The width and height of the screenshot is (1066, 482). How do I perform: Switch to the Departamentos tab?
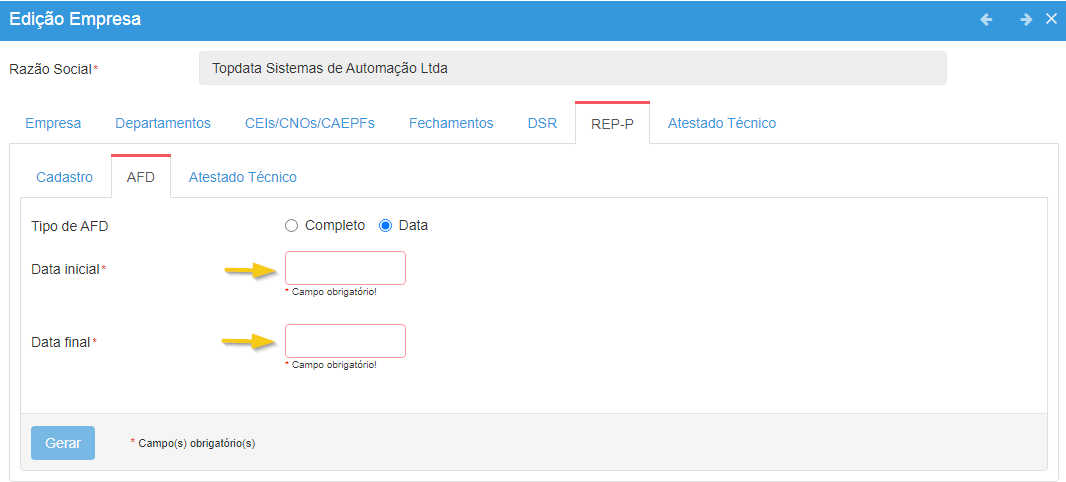pos(163,123)
